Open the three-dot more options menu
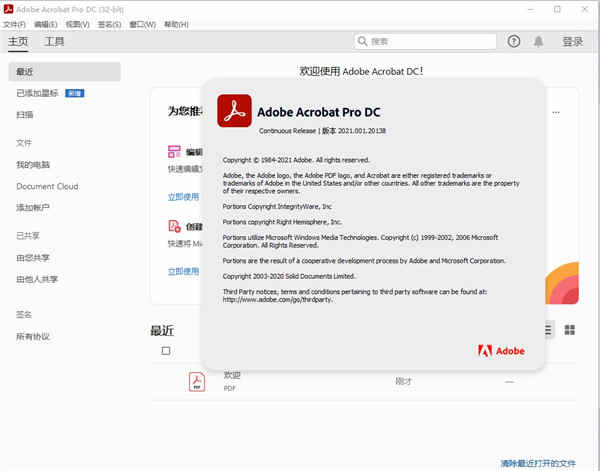The width and height of the screenshot is (600, 471). pyautogui.click(x=556, y=112)
